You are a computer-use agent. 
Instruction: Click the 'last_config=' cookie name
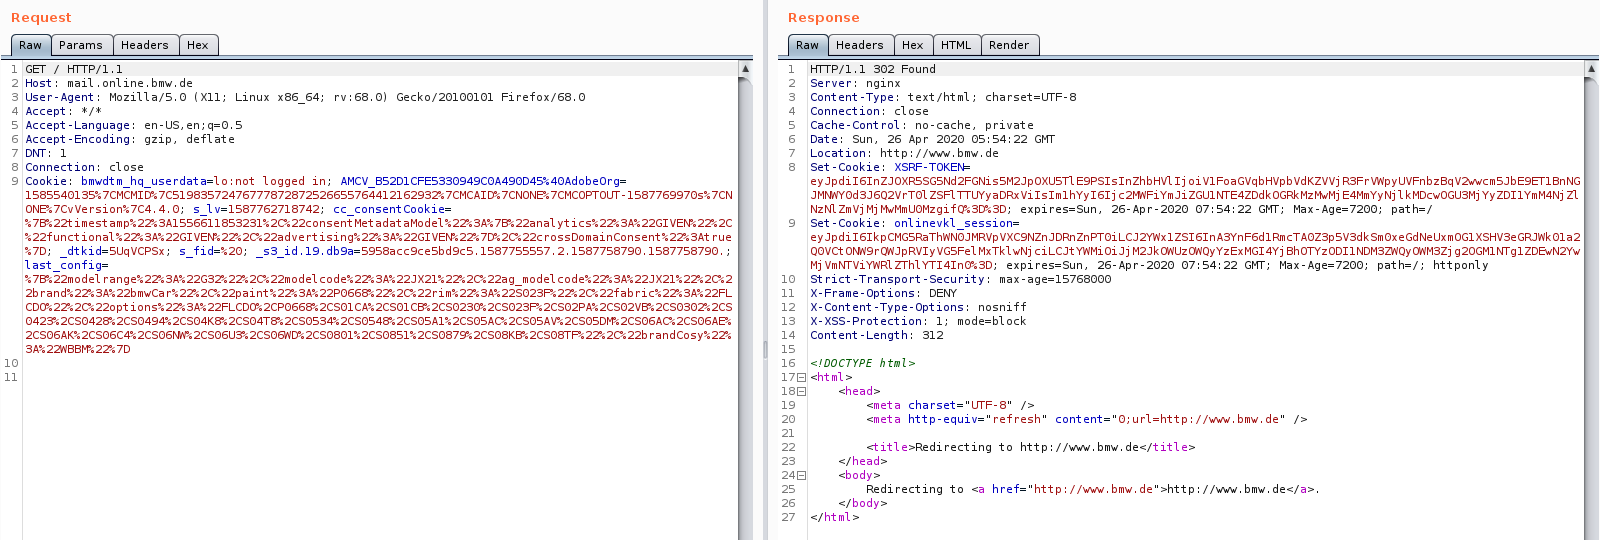pyautogui.click(x=67, y=265)
